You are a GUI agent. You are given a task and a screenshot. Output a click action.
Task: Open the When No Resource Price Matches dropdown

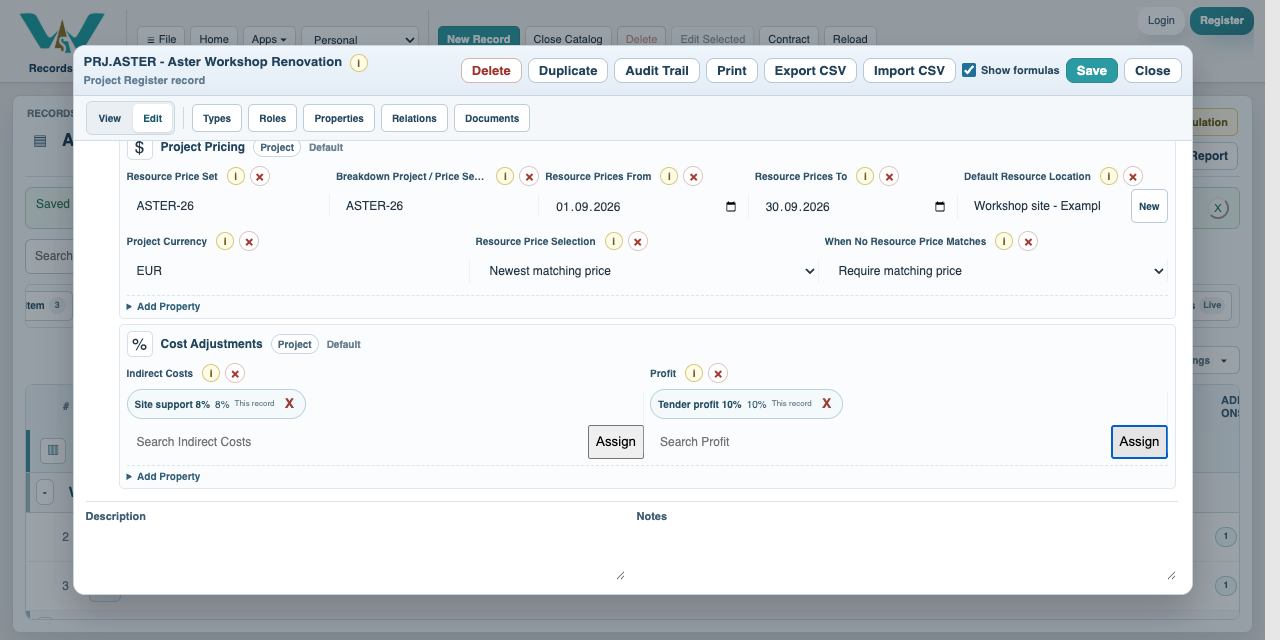point(999,271)
